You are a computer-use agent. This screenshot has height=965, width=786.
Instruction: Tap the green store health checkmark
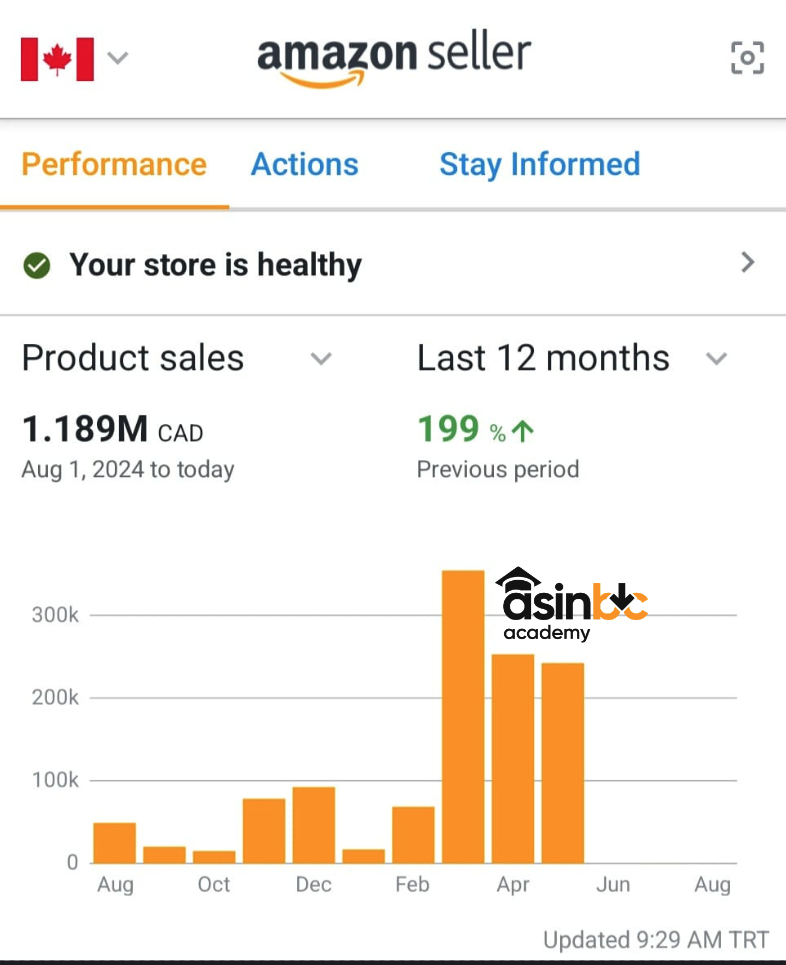37,265
